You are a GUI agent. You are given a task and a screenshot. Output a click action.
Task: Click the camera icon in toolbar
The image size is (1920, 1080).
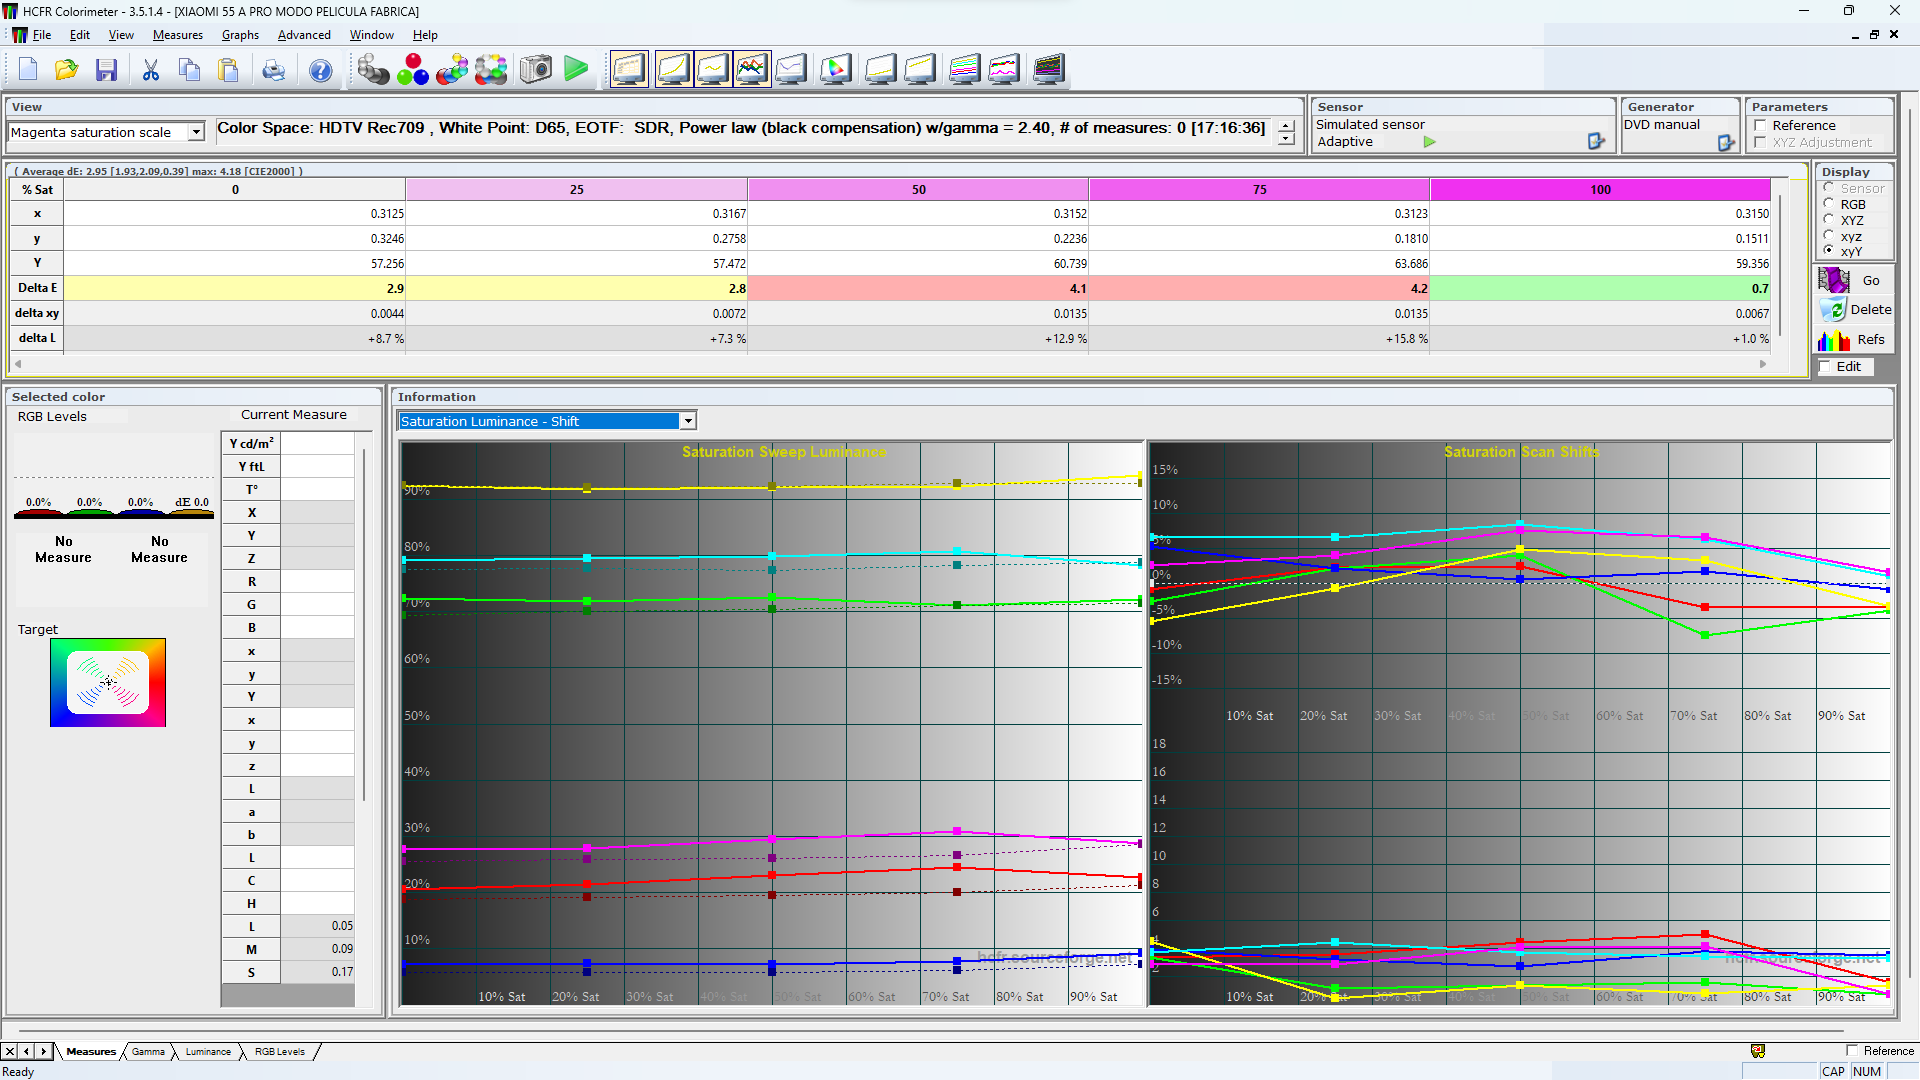pos(536,69)
